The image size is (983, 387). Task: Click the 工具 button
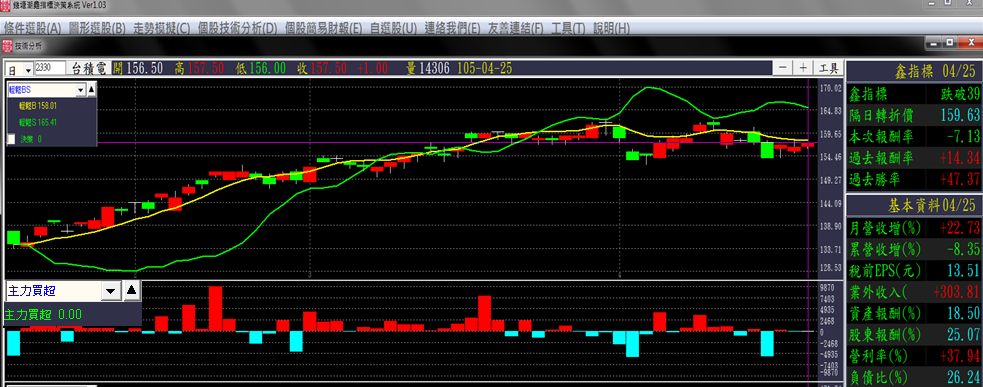[829, 68]
